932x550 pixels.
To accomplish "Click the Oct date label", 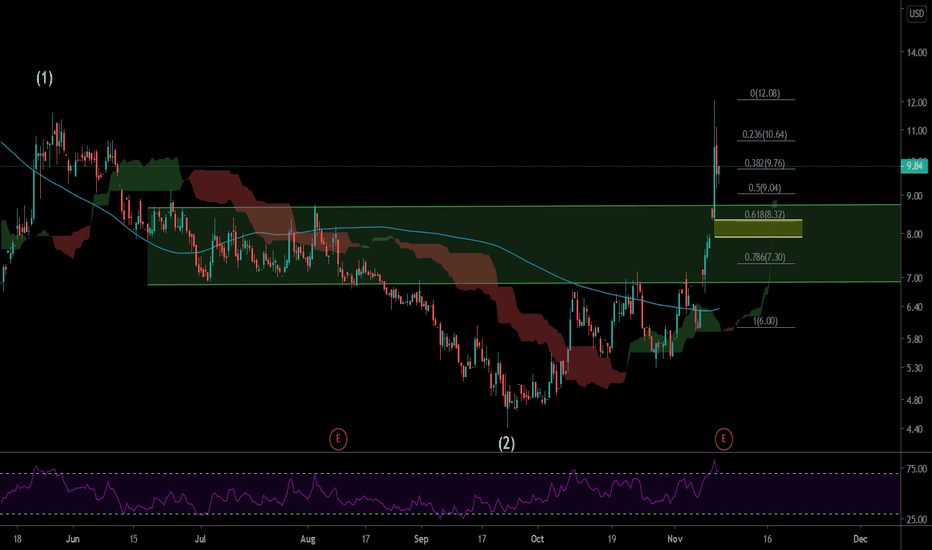I will 537,539.
